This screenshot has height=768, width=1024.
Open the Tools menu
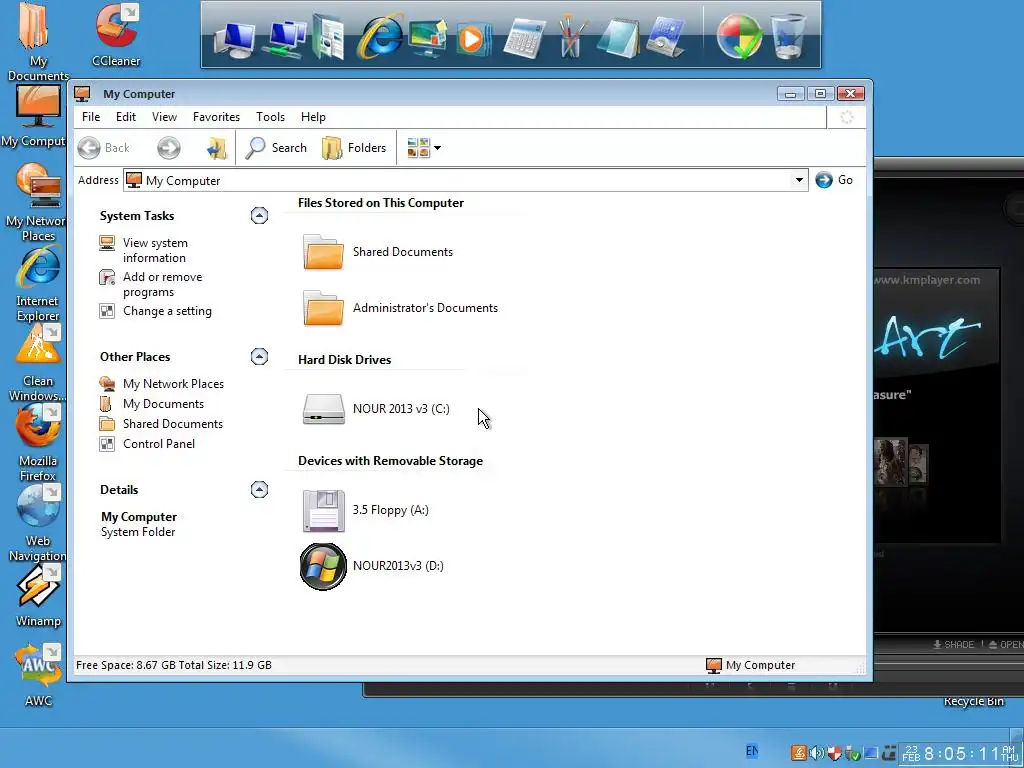point(270,117)
